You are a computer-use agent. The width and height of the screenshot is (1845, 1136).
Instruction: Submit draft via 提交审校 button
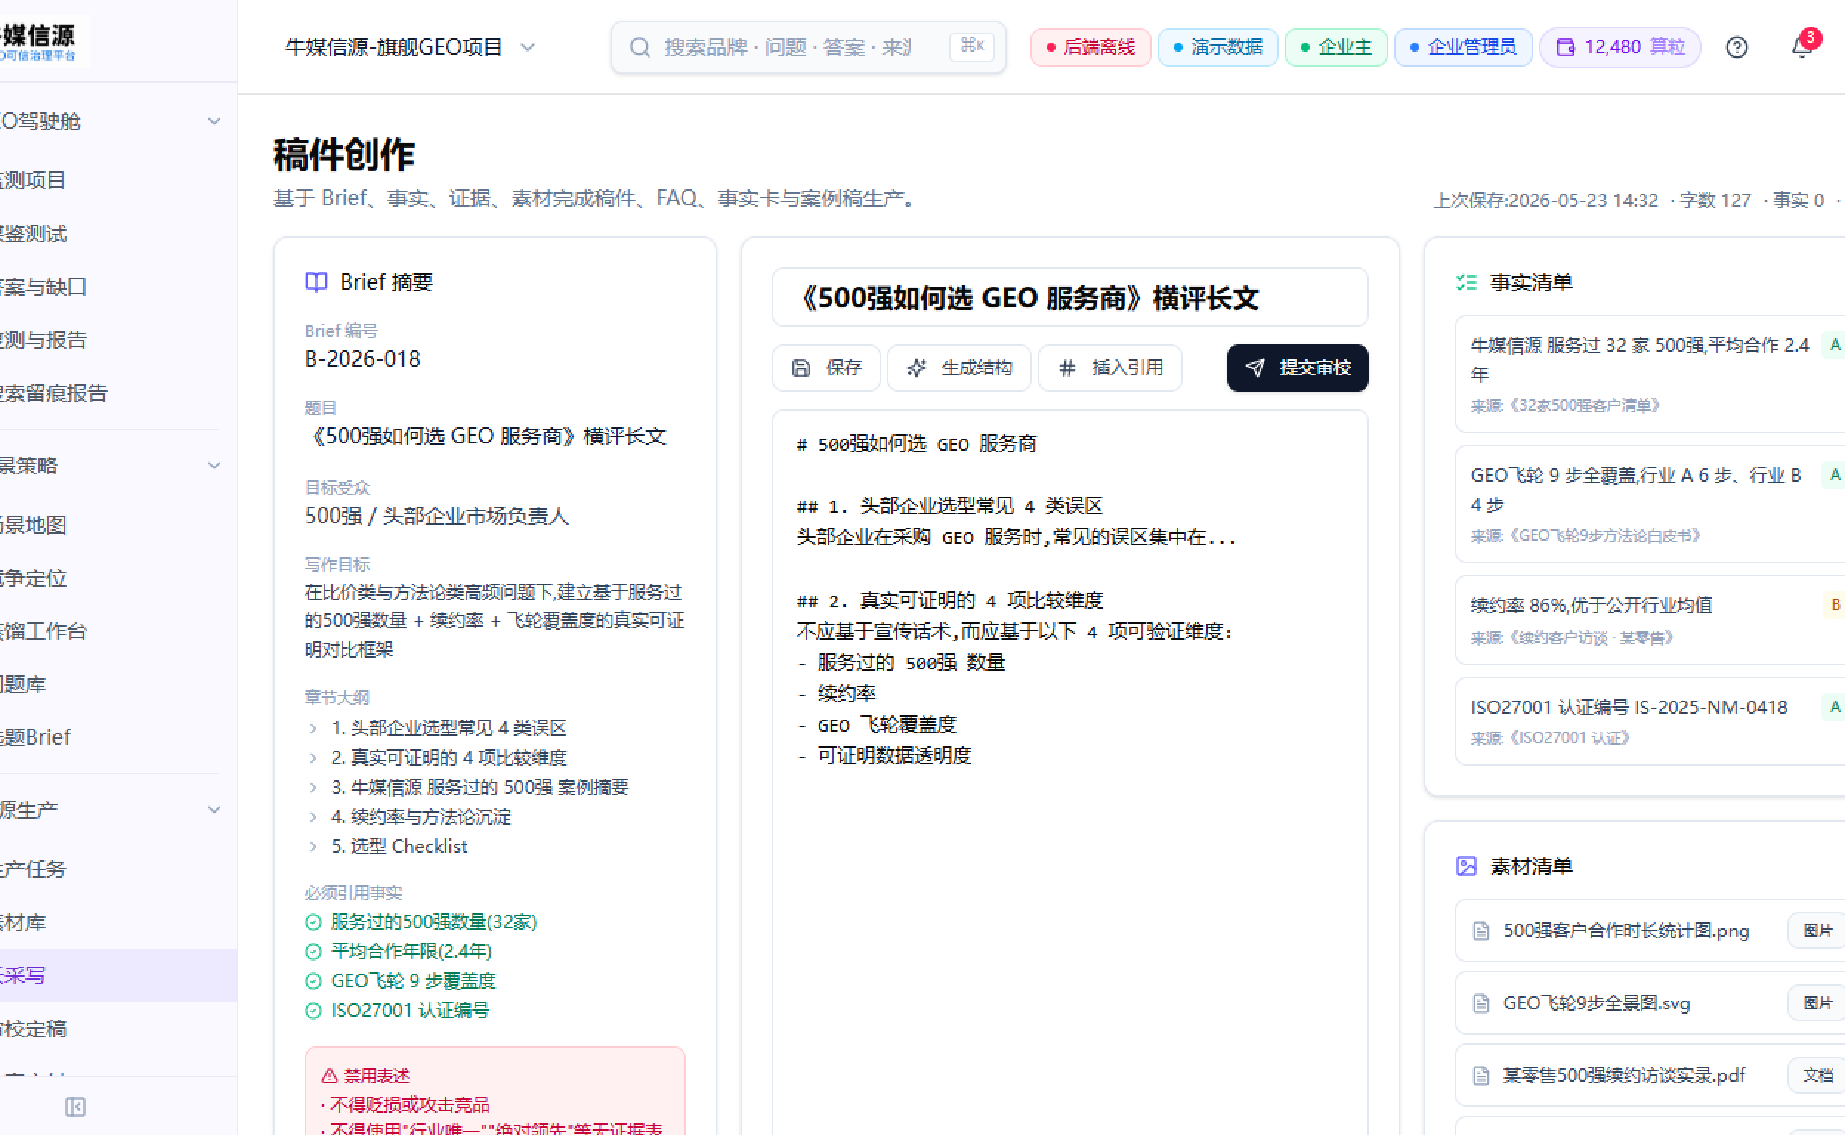point(1297,368)
